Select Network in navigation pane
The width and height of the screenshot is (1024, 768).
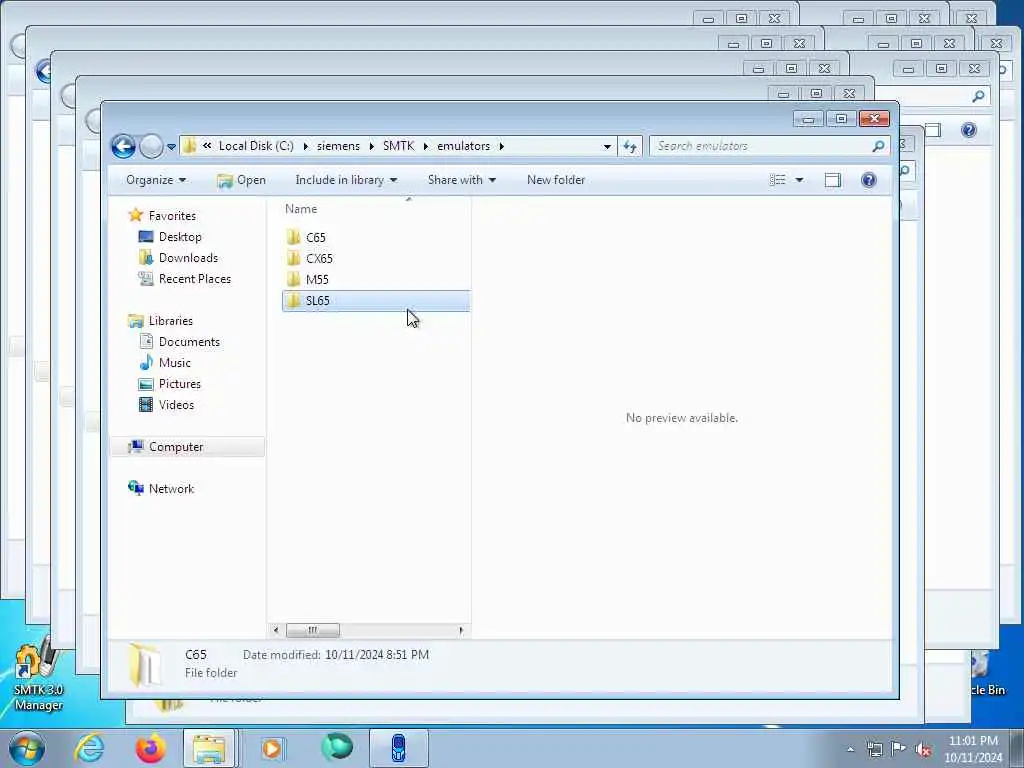tap(171, 488)
